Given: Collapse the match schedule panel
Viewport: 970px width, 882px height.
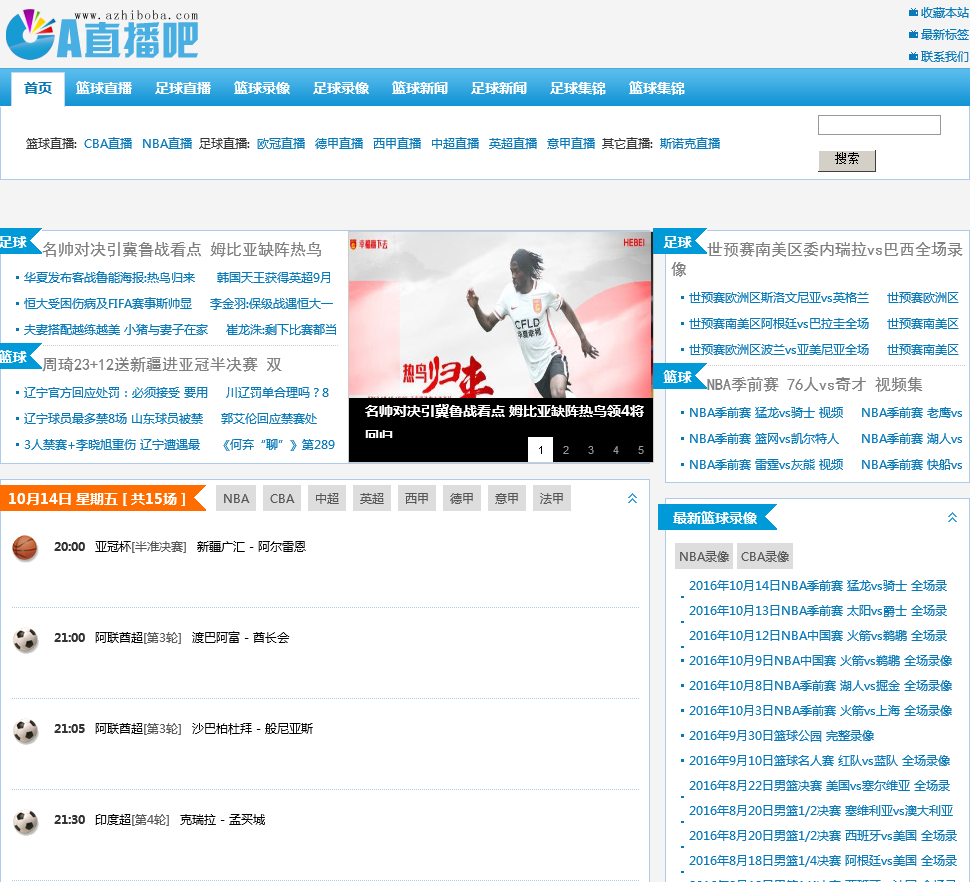Looking at the screenshot, I should click(x=632, y=499).
